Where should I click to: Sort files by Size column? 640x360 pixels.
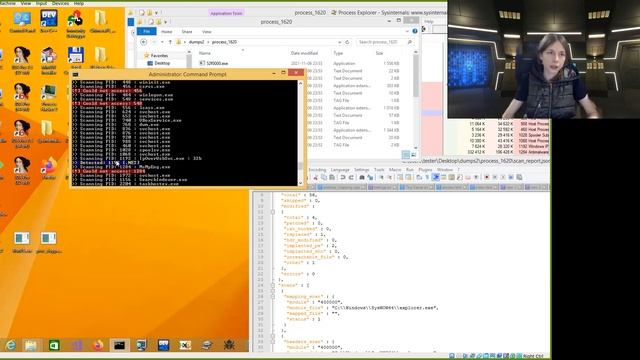(379, 53)
